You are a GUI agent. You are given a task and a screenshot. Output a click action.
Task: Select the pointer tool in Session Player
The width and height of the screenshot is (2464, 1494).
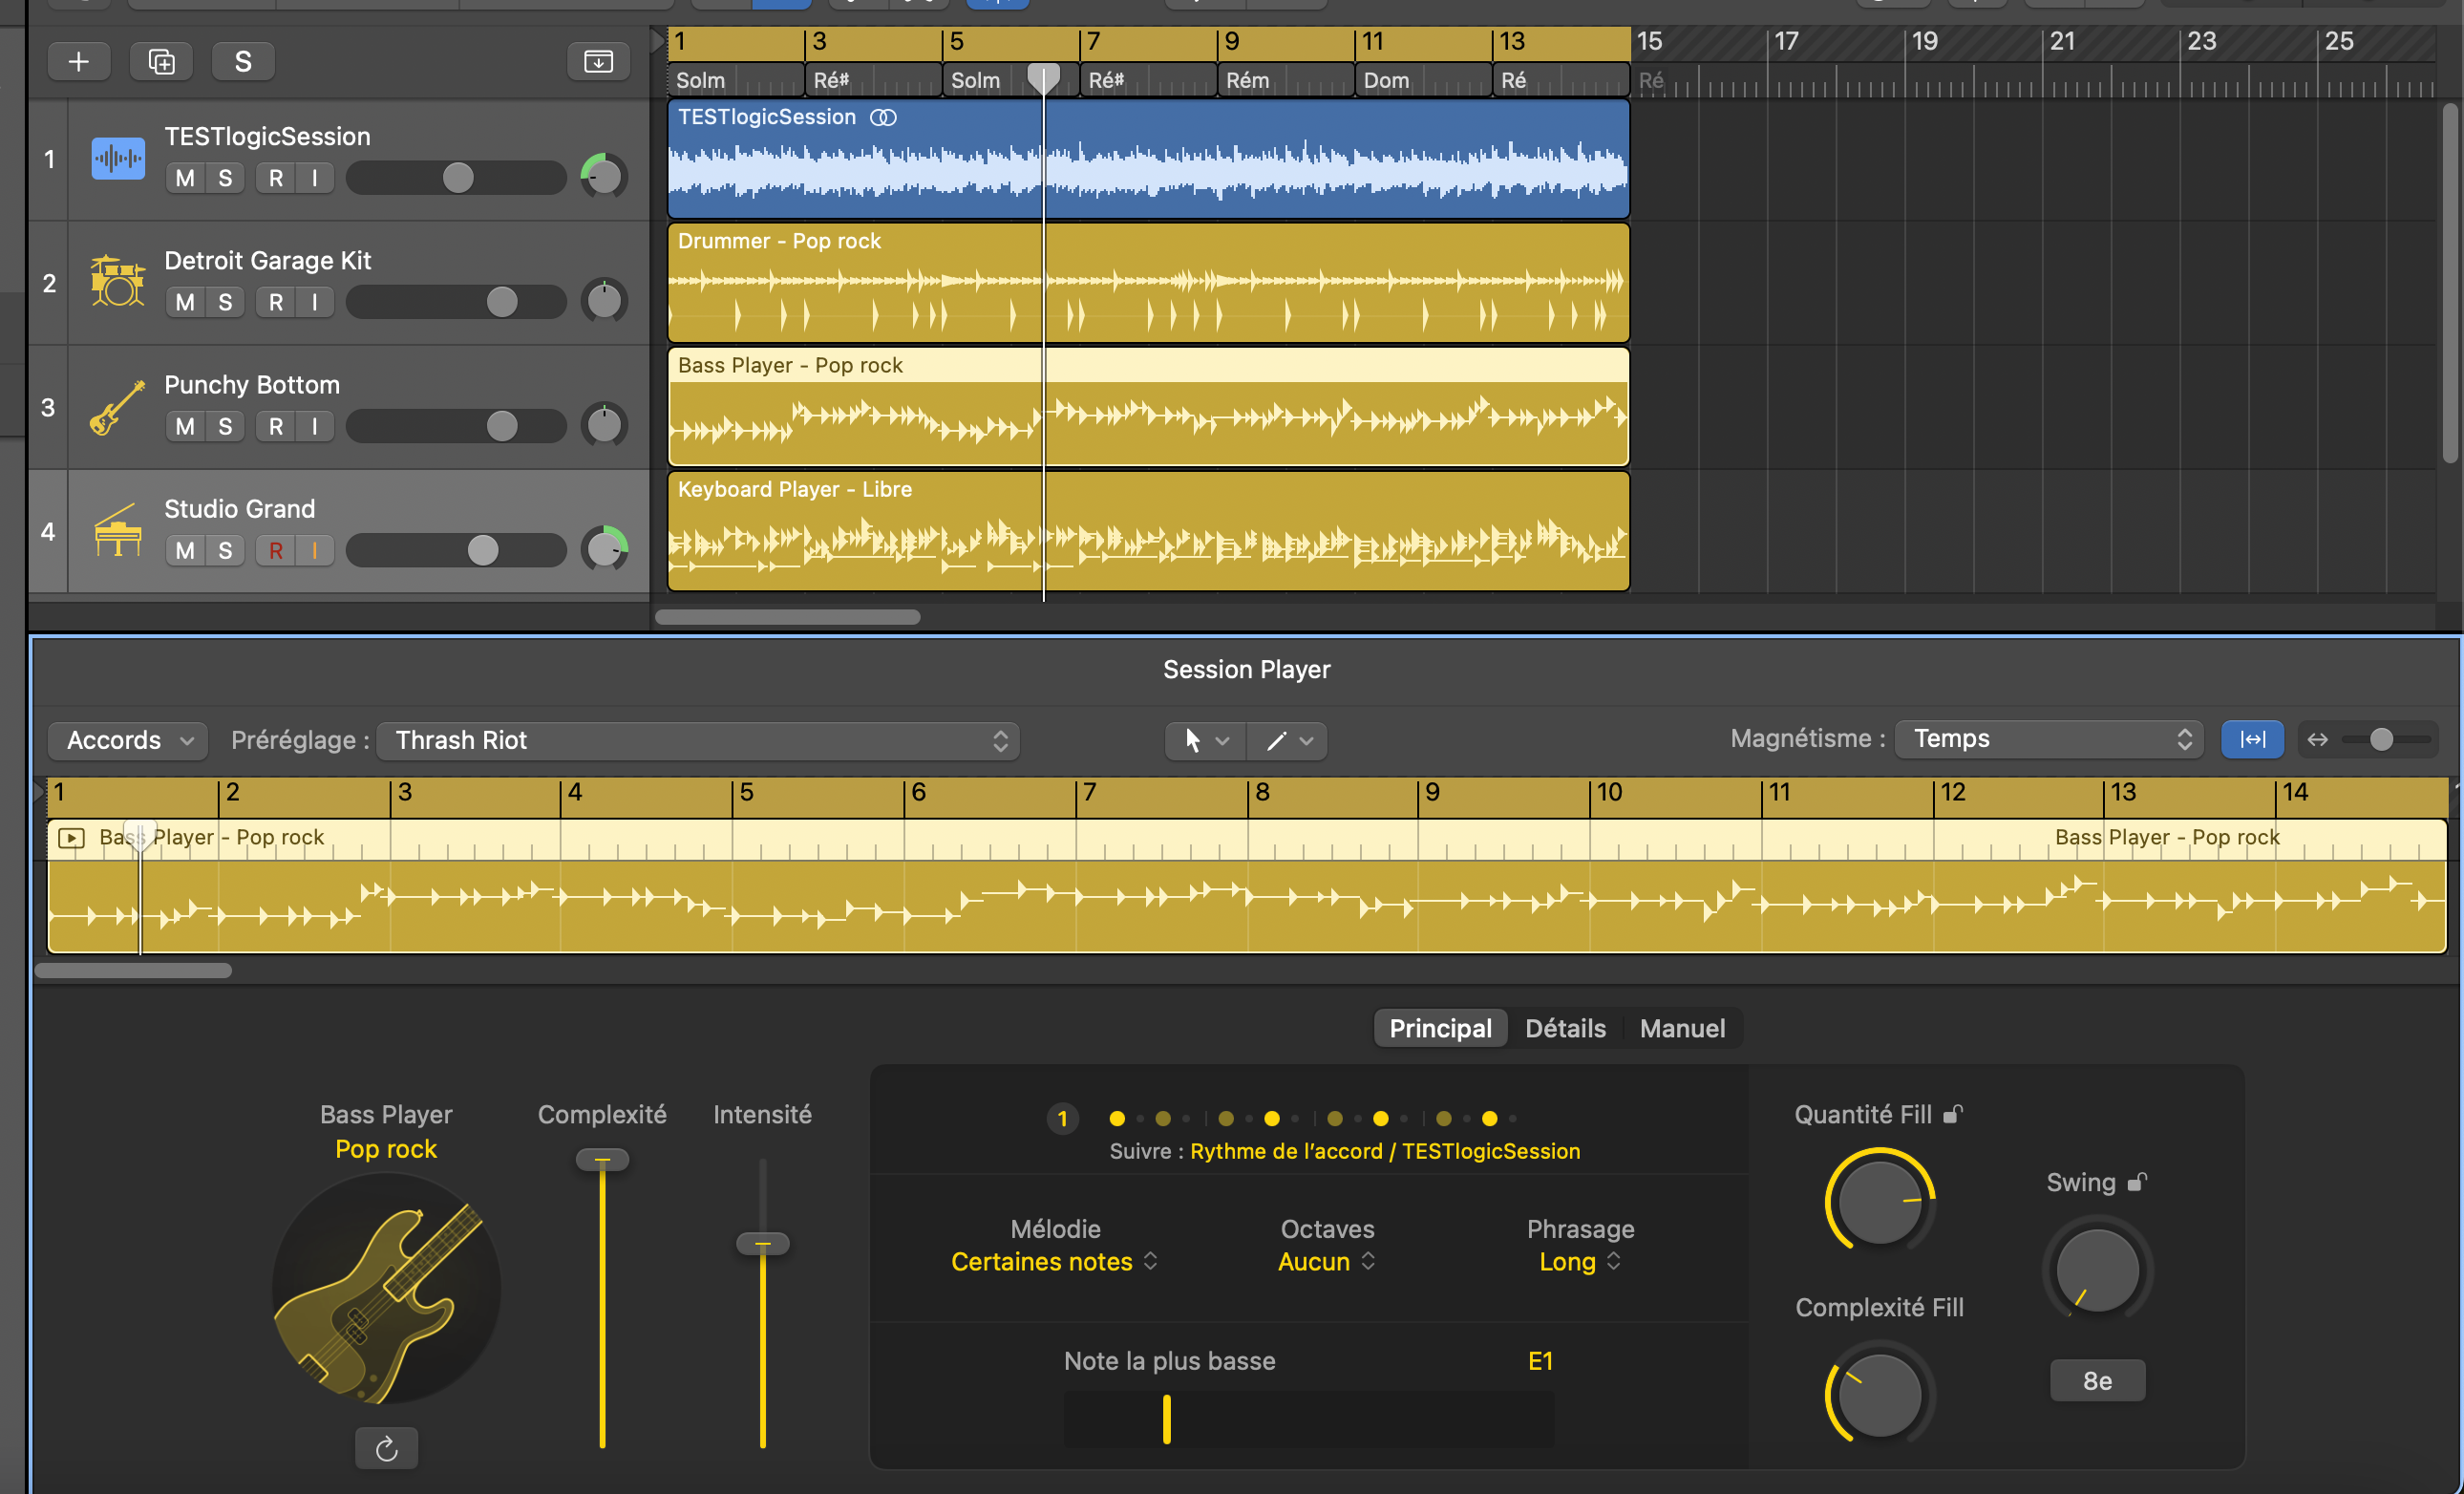click(x=1194, y=740)
